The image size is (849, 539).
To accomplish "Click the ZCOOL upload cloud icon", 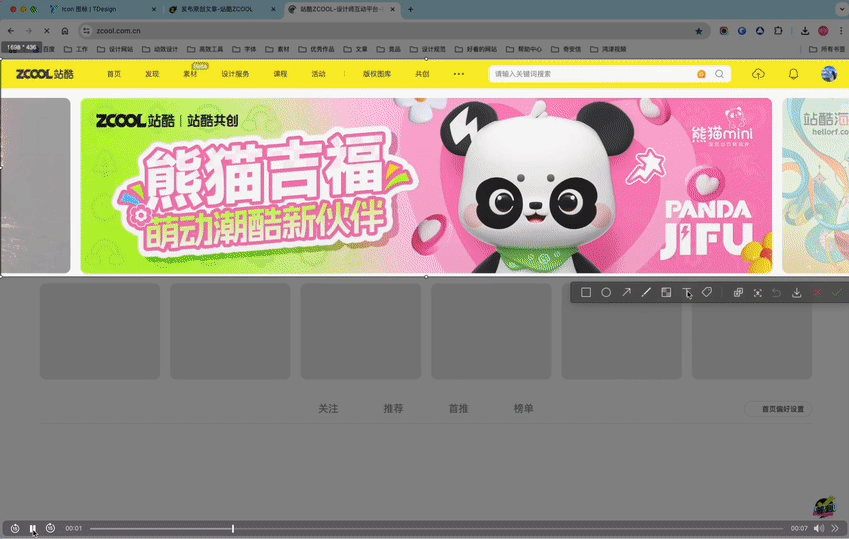I will point(758,74).
